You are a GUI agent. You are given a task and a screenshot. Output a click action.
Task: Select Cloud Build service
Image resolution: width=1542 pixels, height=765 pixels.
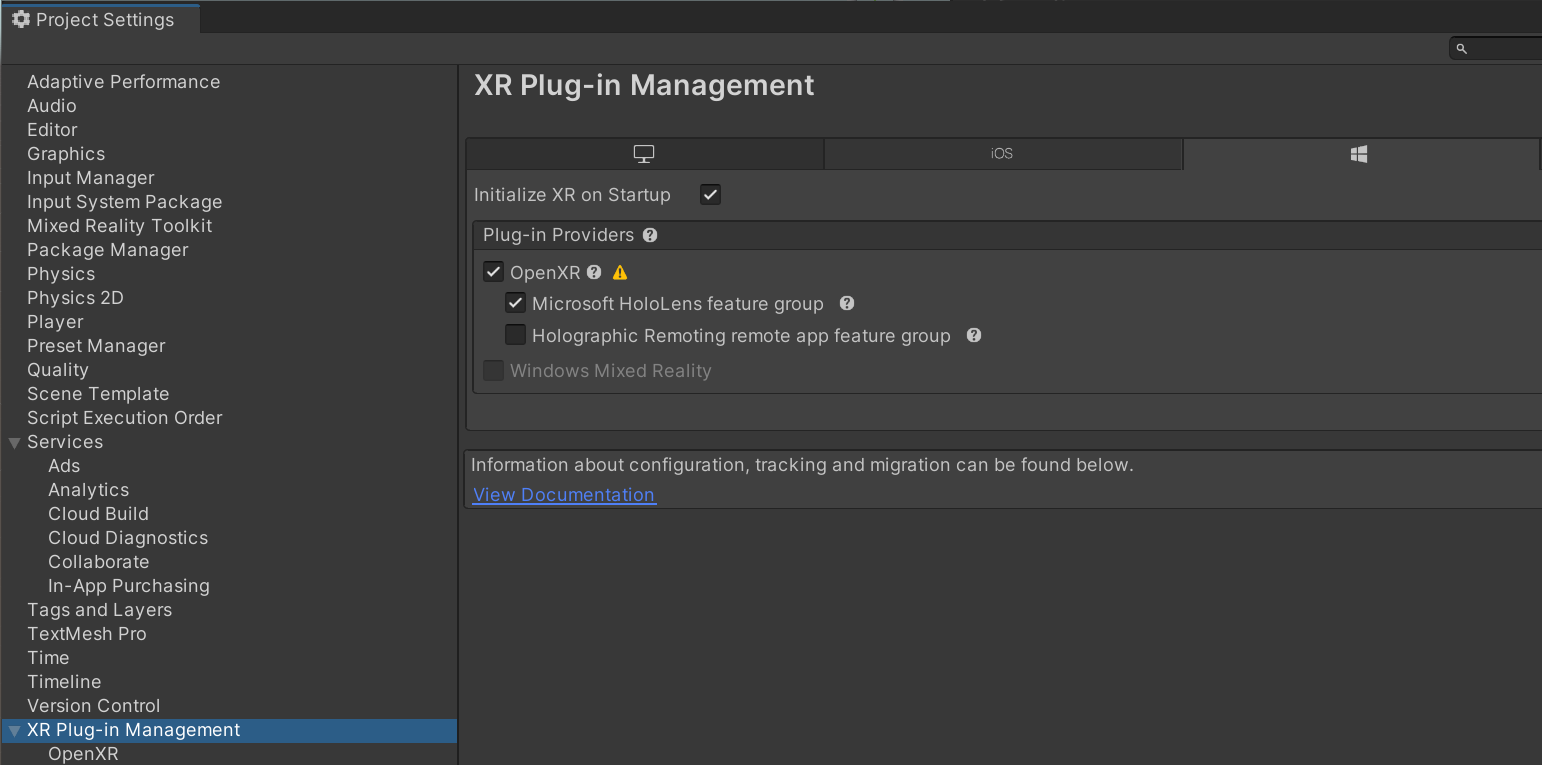click(x=98, y=514)
